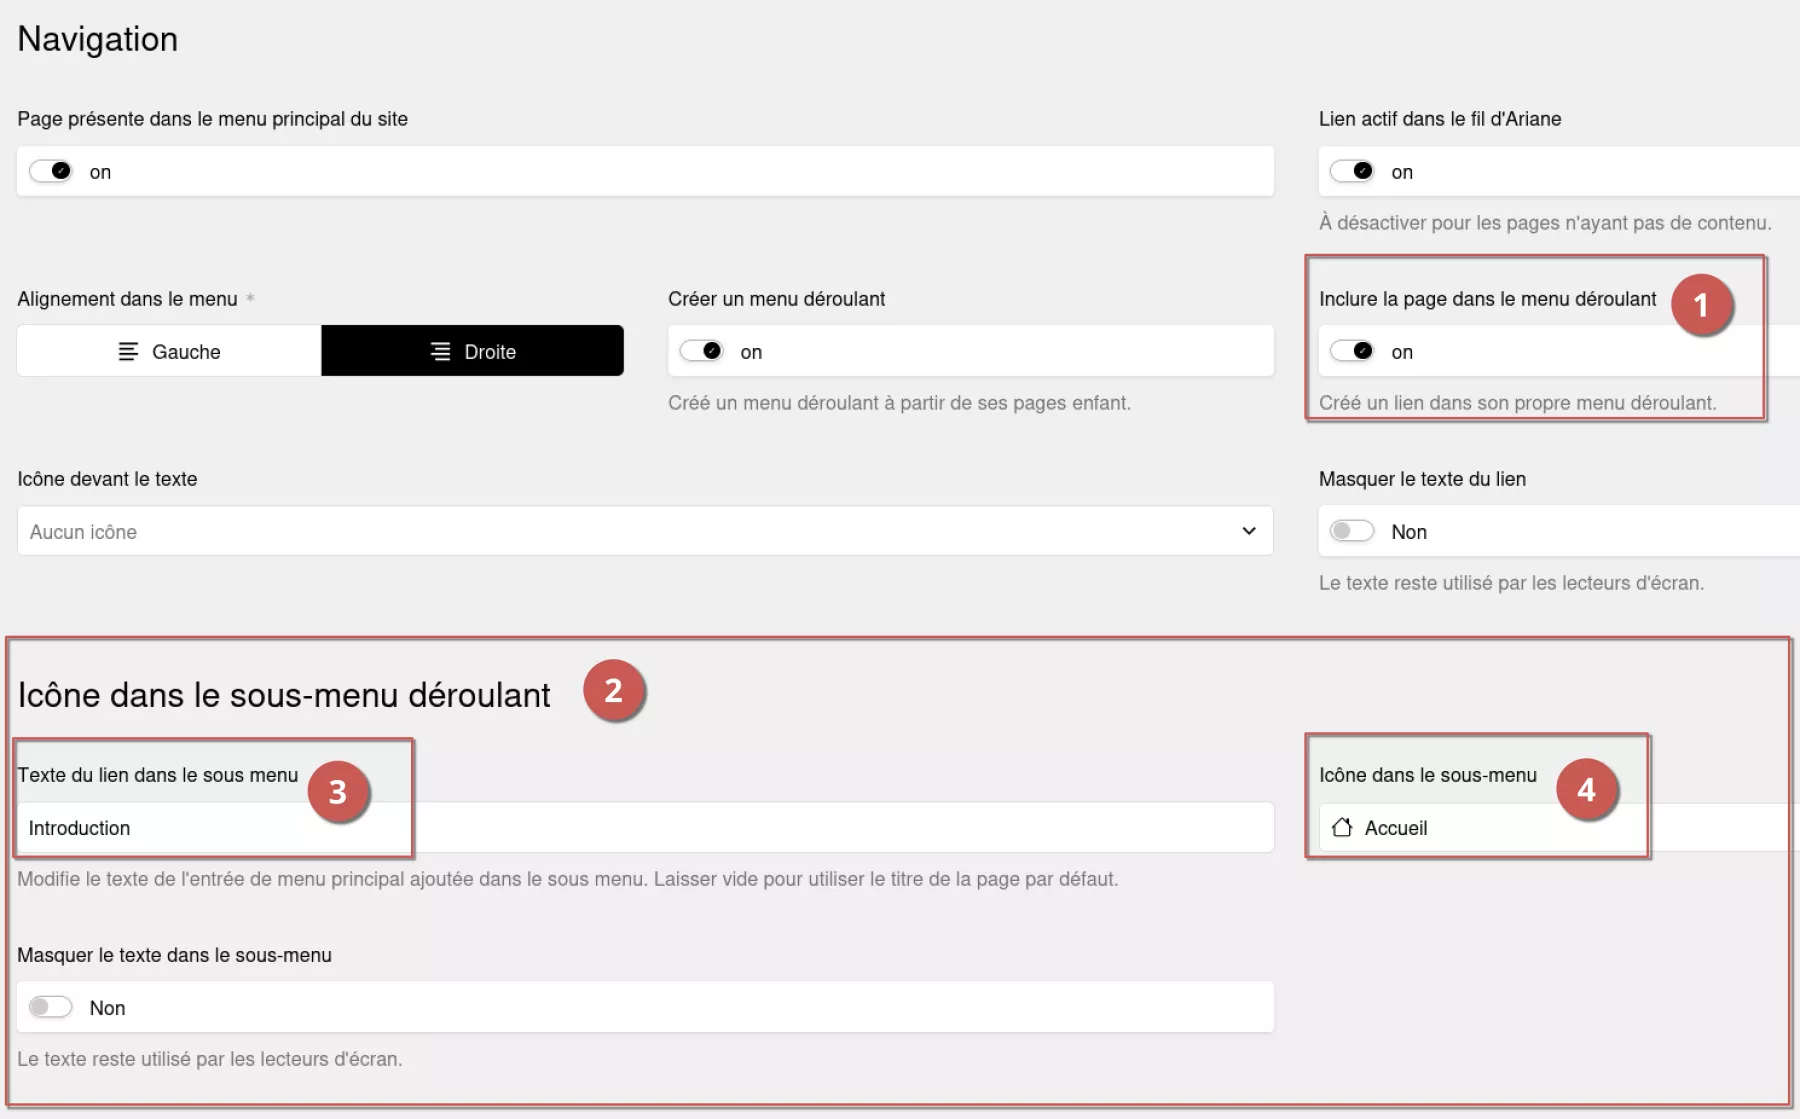Click 'Navigation' section heading
The height and width of the screenshot is (1119, 1800).
(98, 39)
